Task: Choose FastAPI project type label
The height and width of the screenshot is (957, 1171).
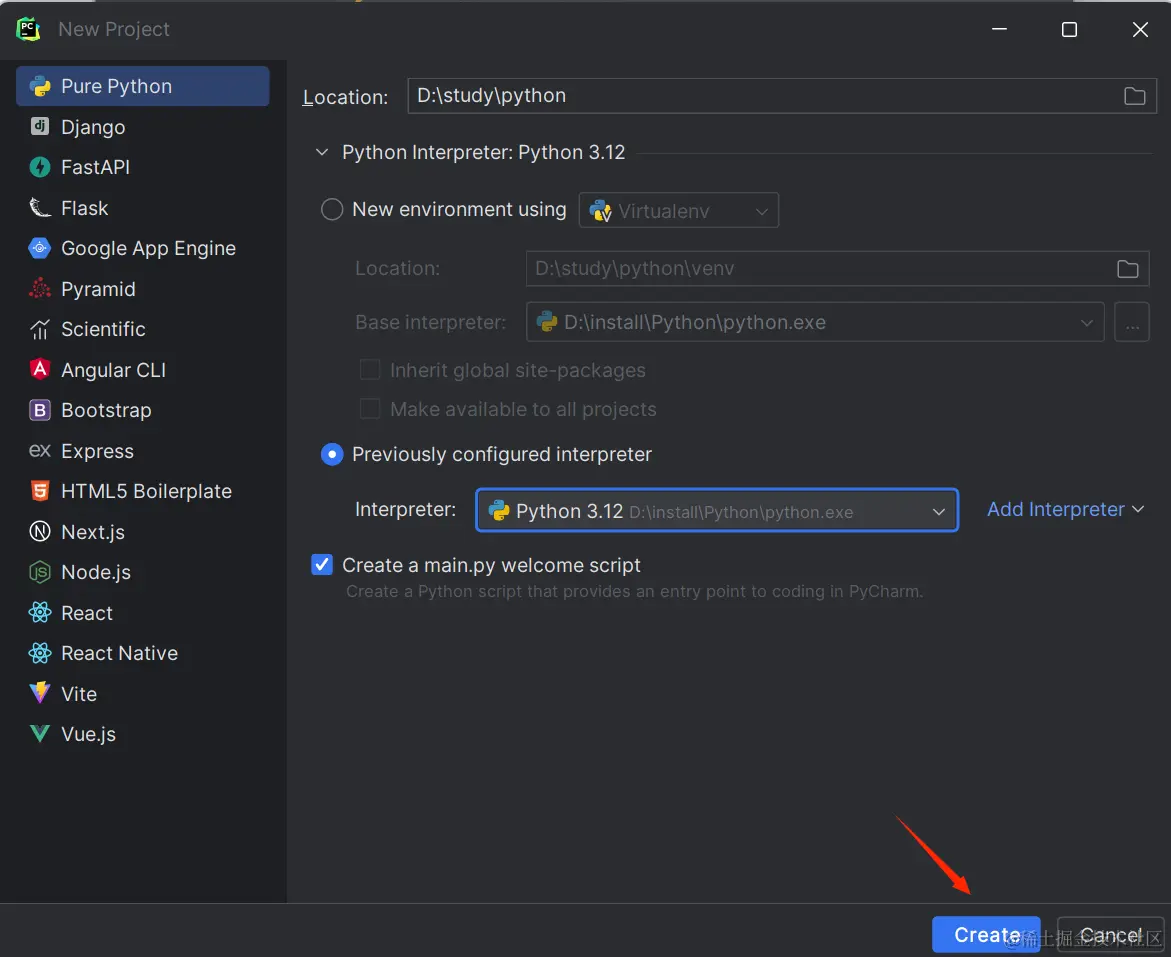Action: point(96,167)
